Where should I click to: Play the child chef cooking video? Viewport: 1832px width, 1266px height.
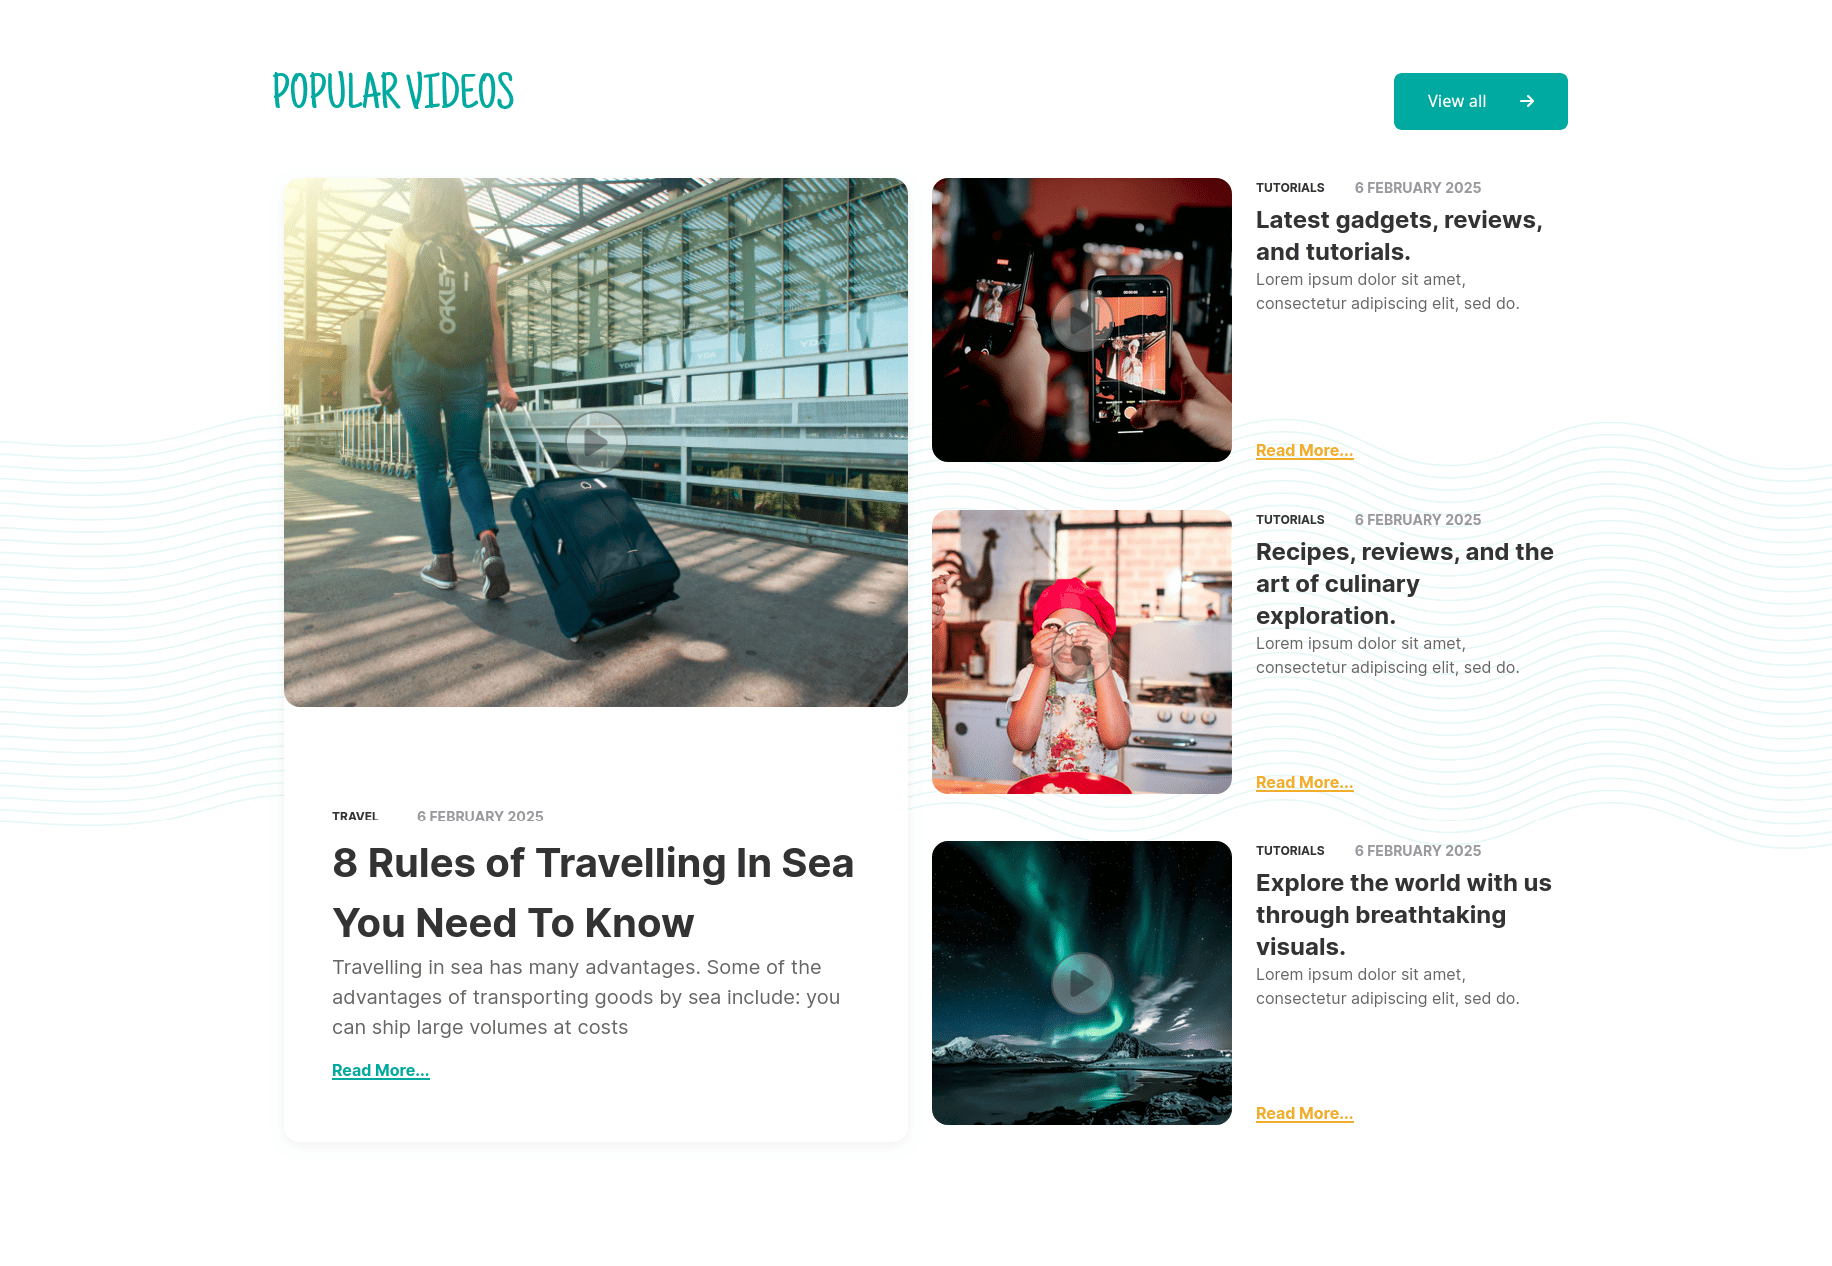click(1082, 652)
